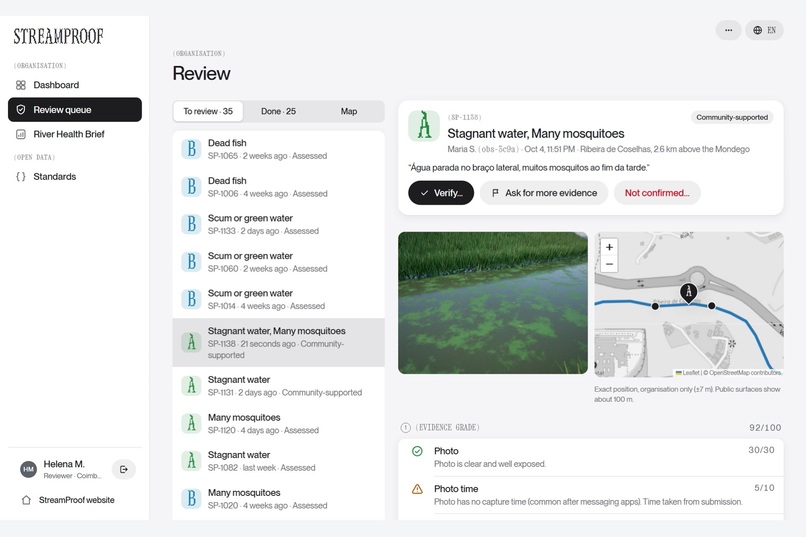Open the Leaflet attribution link
Viewport: 806px width, 537px height.
(x=687, y=373)
